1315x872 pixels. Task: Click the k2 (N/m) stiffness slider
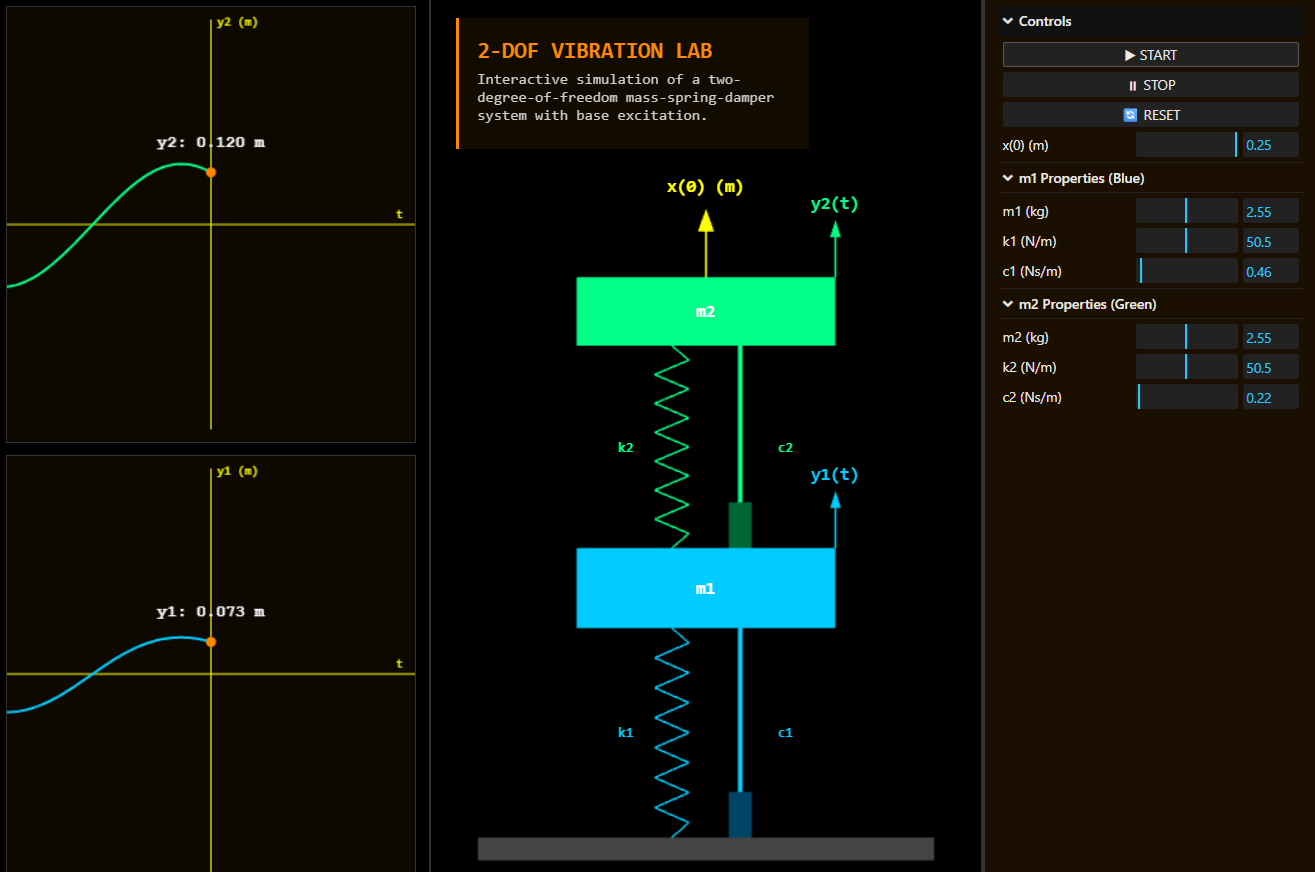pyautogui.click(x=1187, y=367)
